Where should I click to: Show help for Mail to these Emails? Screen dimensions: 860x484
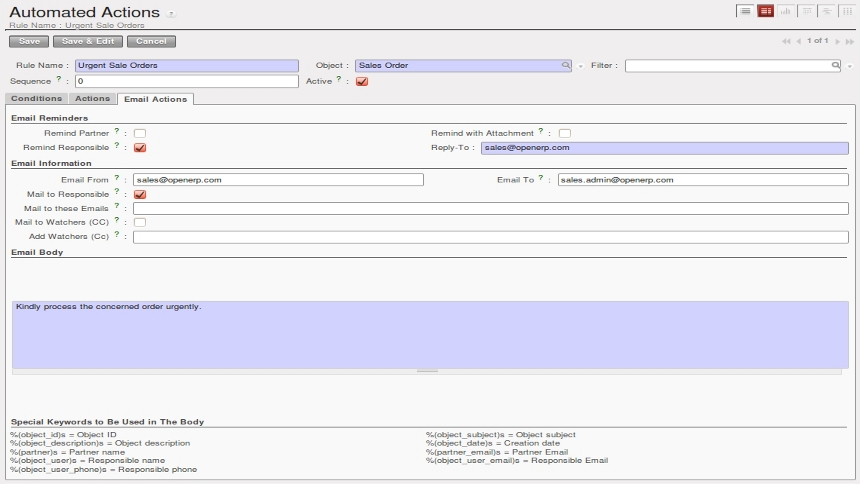tap(116, 206)
